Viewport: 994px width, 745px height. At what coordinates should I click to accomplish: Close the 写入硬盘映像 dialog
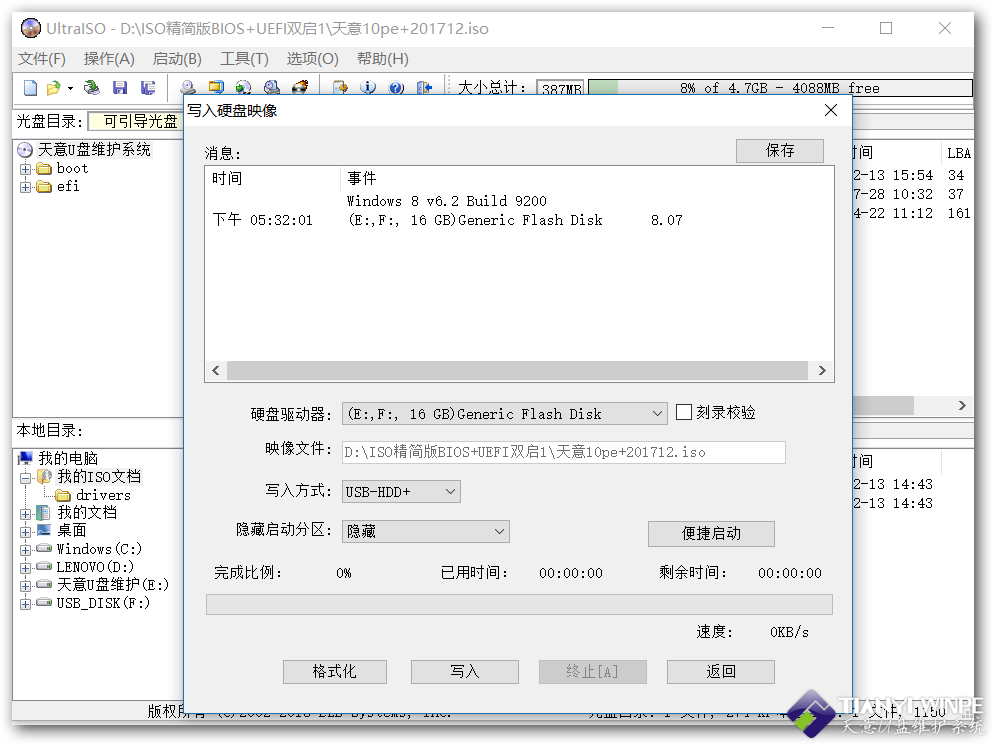830,110
